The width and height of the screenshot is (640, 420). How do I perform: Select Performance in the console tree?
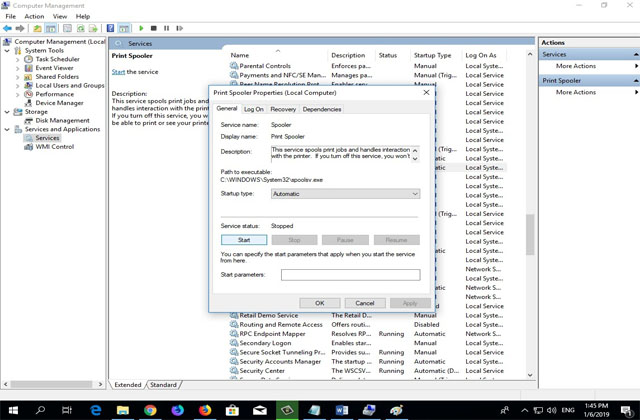pos(55,94)
